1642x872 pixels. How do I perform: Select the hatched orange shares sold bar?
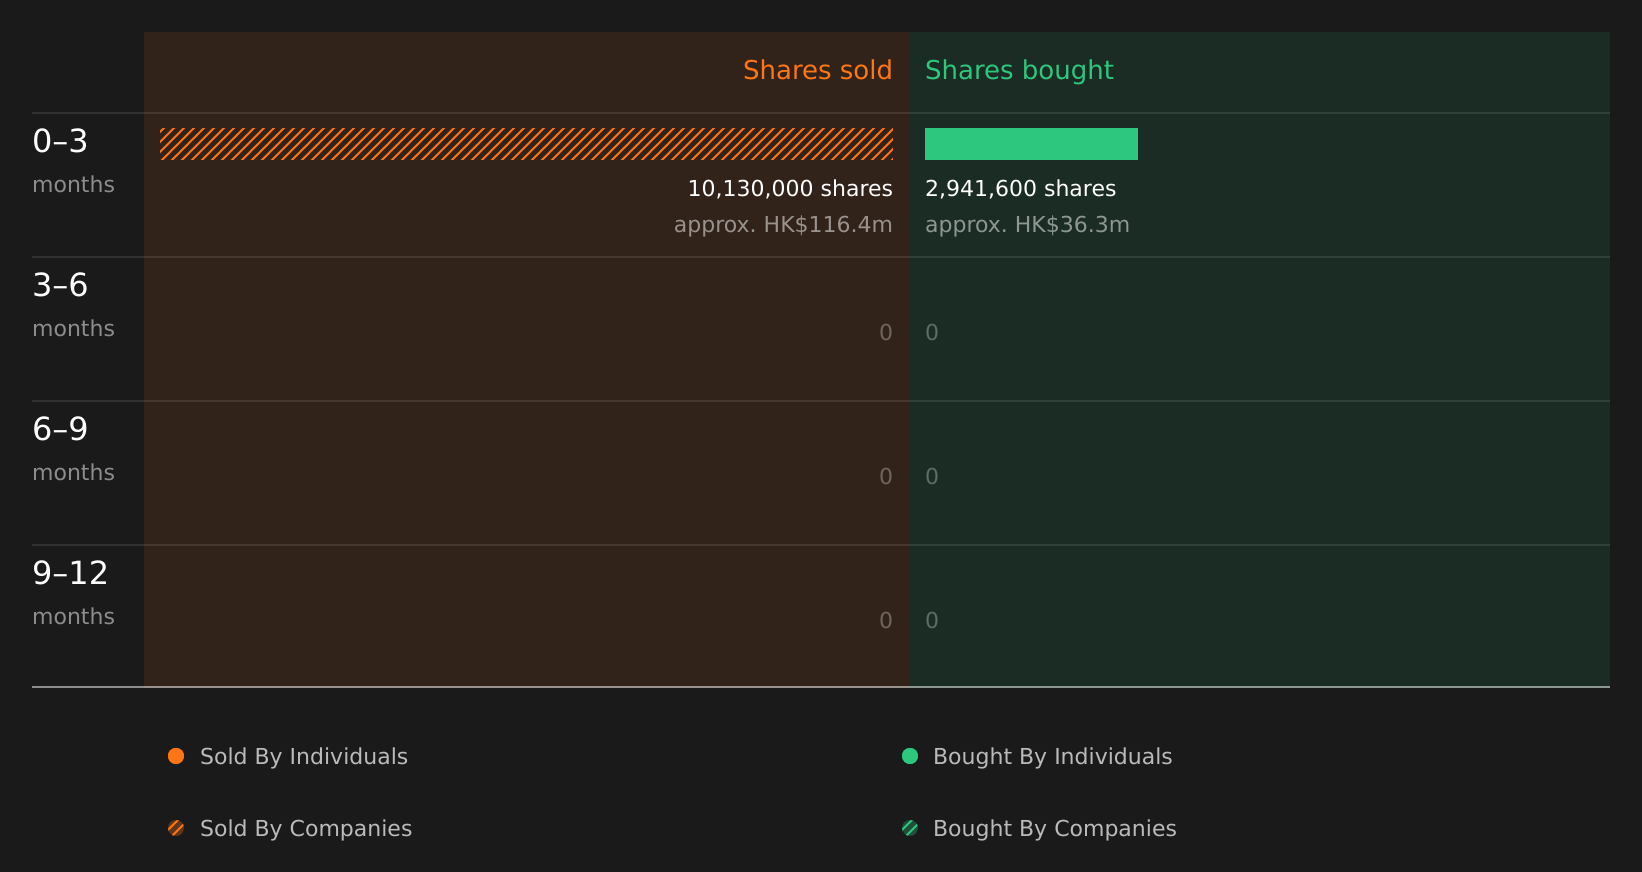526,144
